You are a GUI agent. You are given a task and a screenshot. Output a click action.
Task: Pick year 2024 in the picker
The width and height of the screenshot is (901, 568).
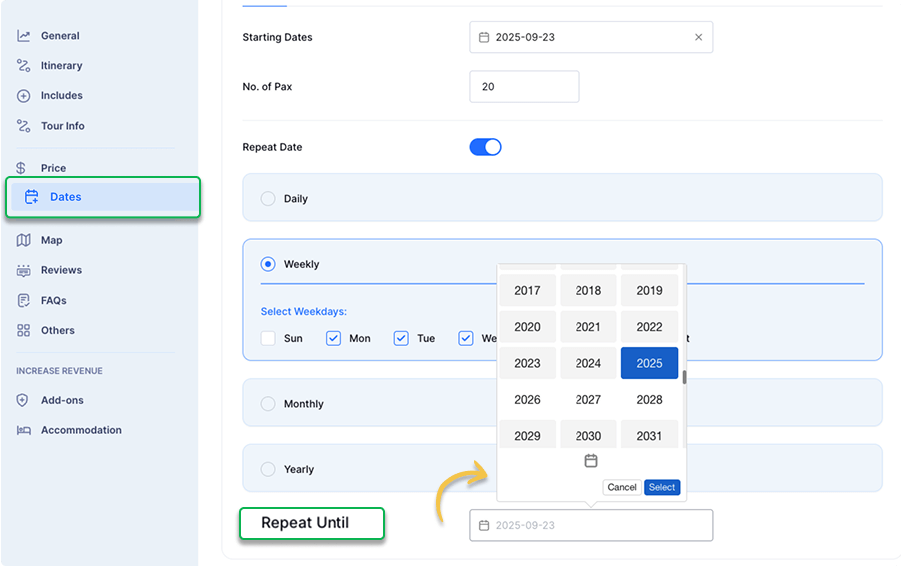click(588, 363)
